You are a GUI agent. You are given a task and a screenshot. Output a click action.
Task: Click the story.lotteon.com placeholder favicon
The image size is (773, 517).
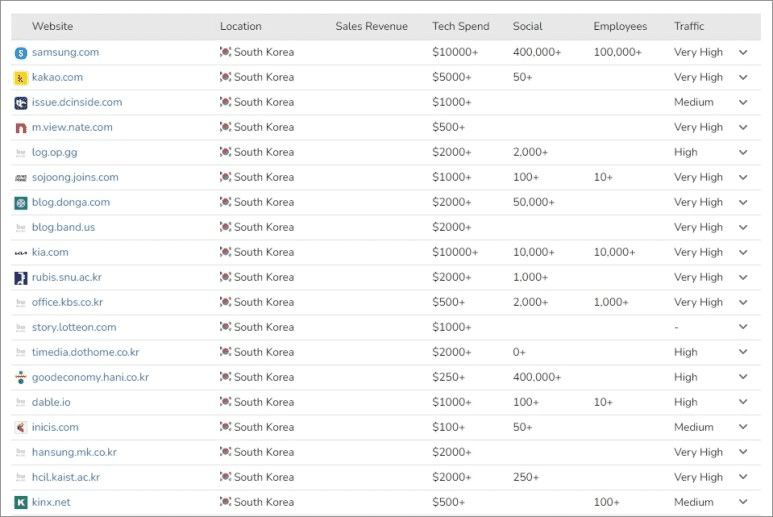pyautogui.click(x=21, y=328)
